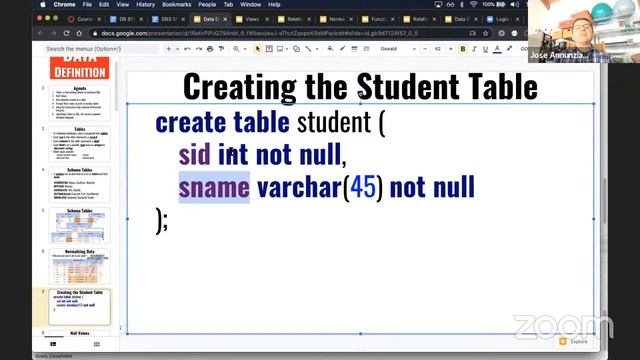640x360 pixels.
Task: Switch to the Login browser tab
Action: click(x=502, y=19)
